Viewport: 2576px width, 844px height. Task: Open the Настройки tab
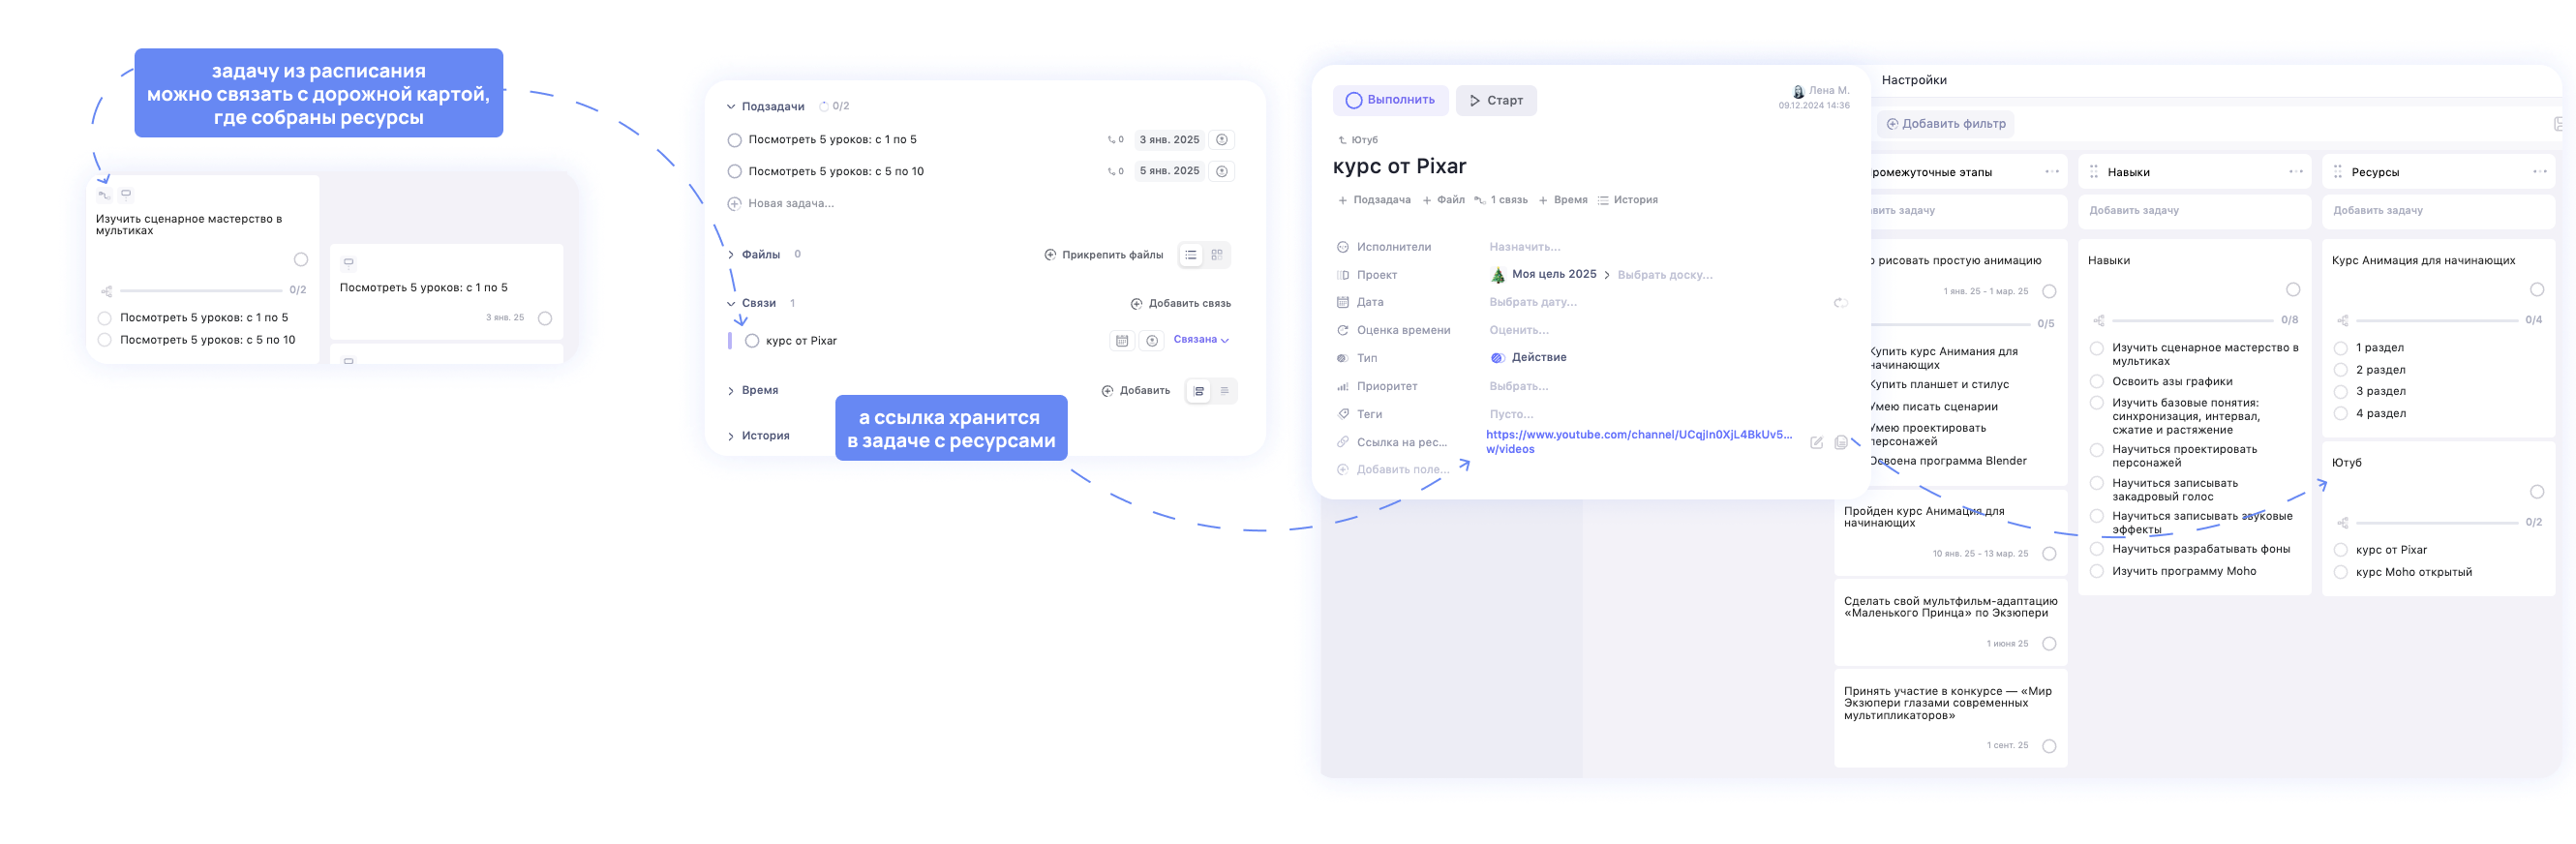click(x=1913, y=80)
